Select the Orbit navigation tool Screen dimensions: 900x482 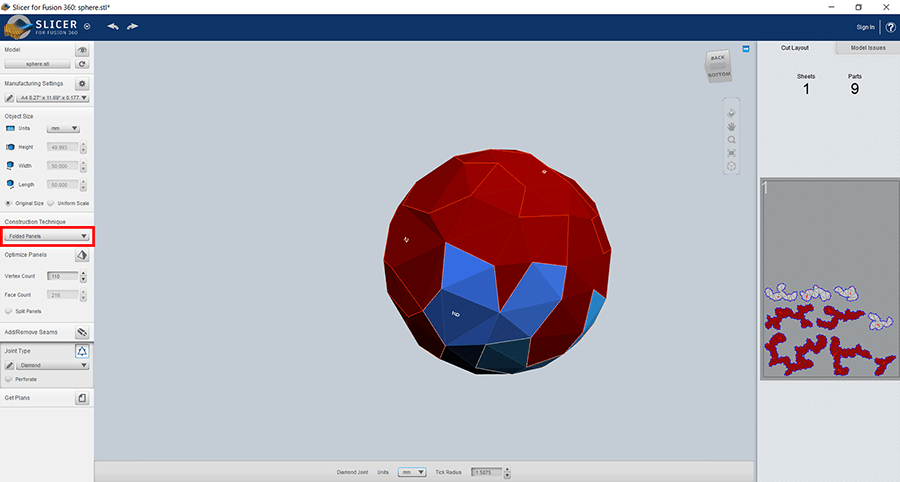731,113
